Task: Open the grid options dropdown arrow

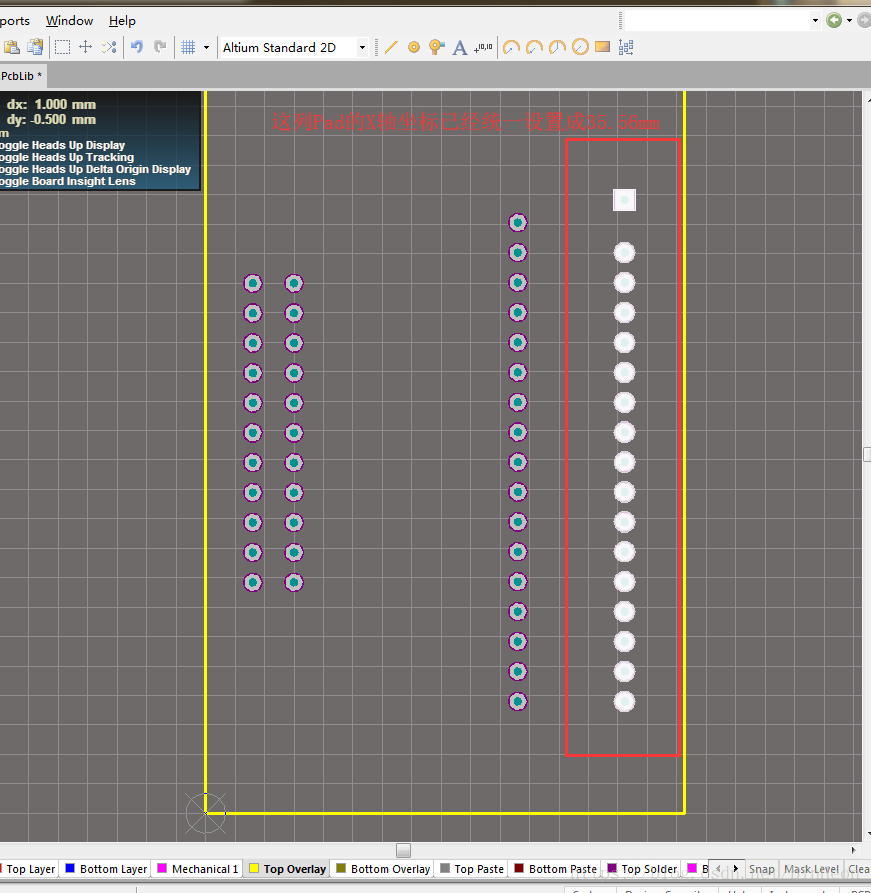Action: click(206, 47)
